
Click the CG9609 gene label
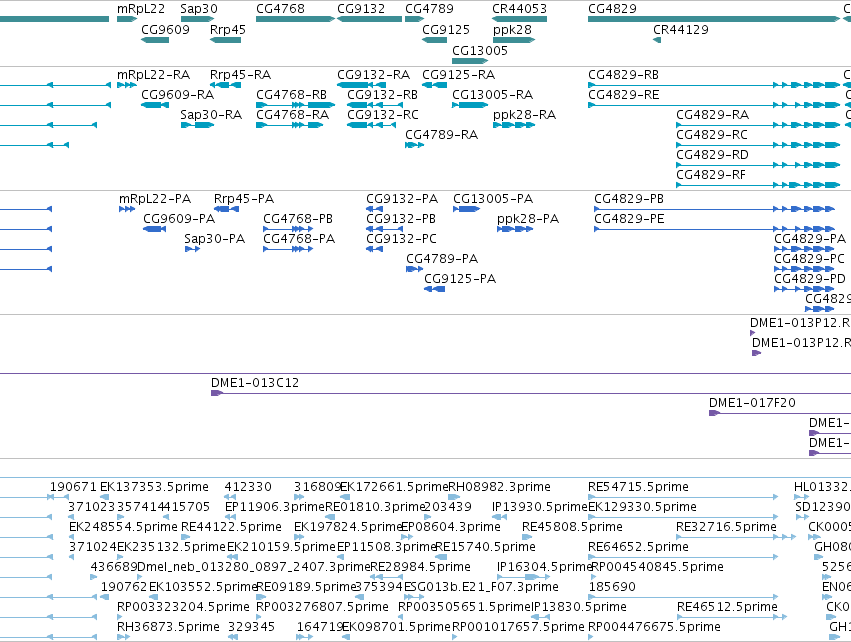[166, 30]
